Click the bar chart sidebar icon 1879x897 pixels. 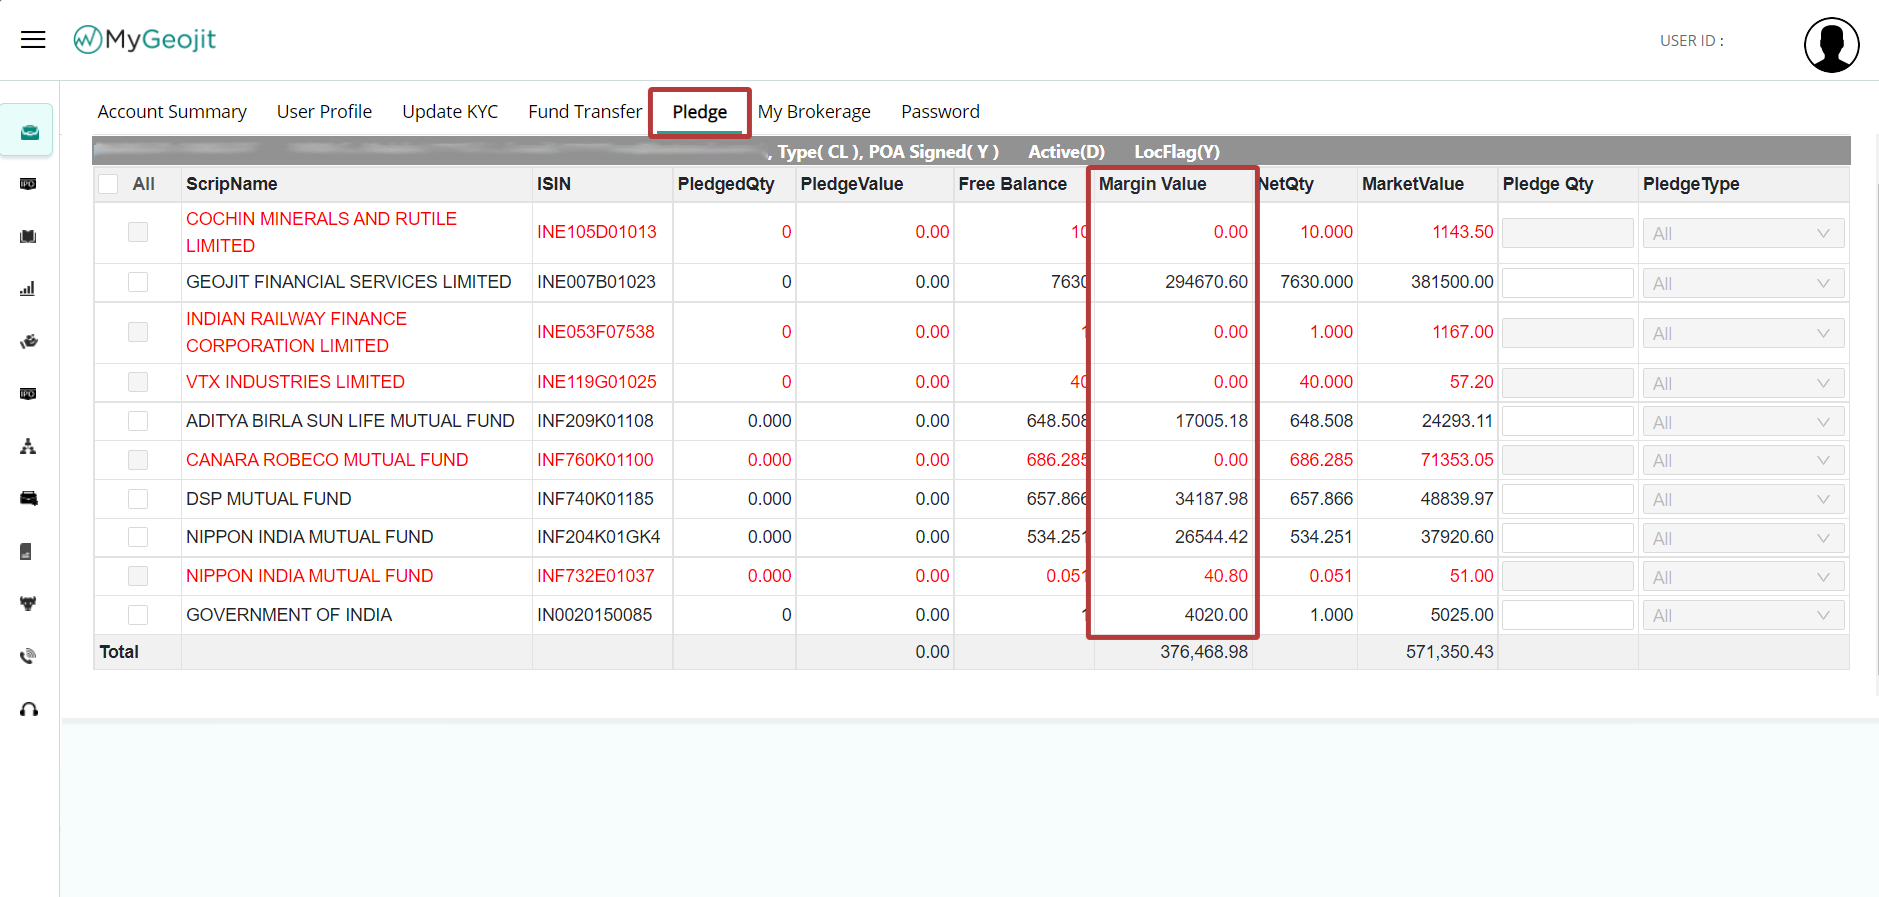[28, 289]
